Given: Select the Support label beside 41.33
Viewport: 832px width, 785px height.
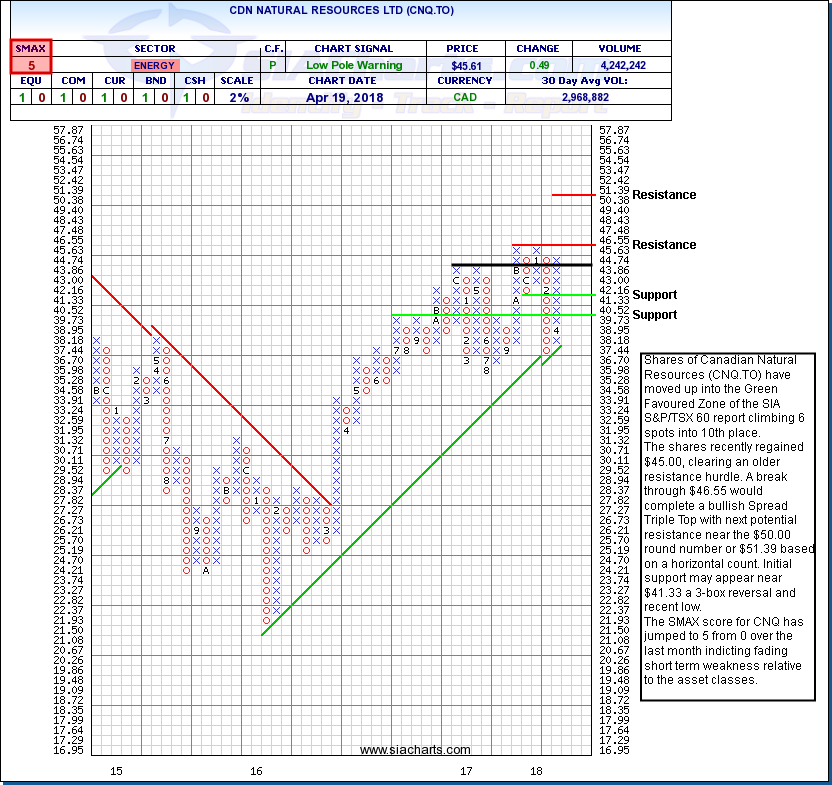Looking at the screenshot, I should click(654, 295).
